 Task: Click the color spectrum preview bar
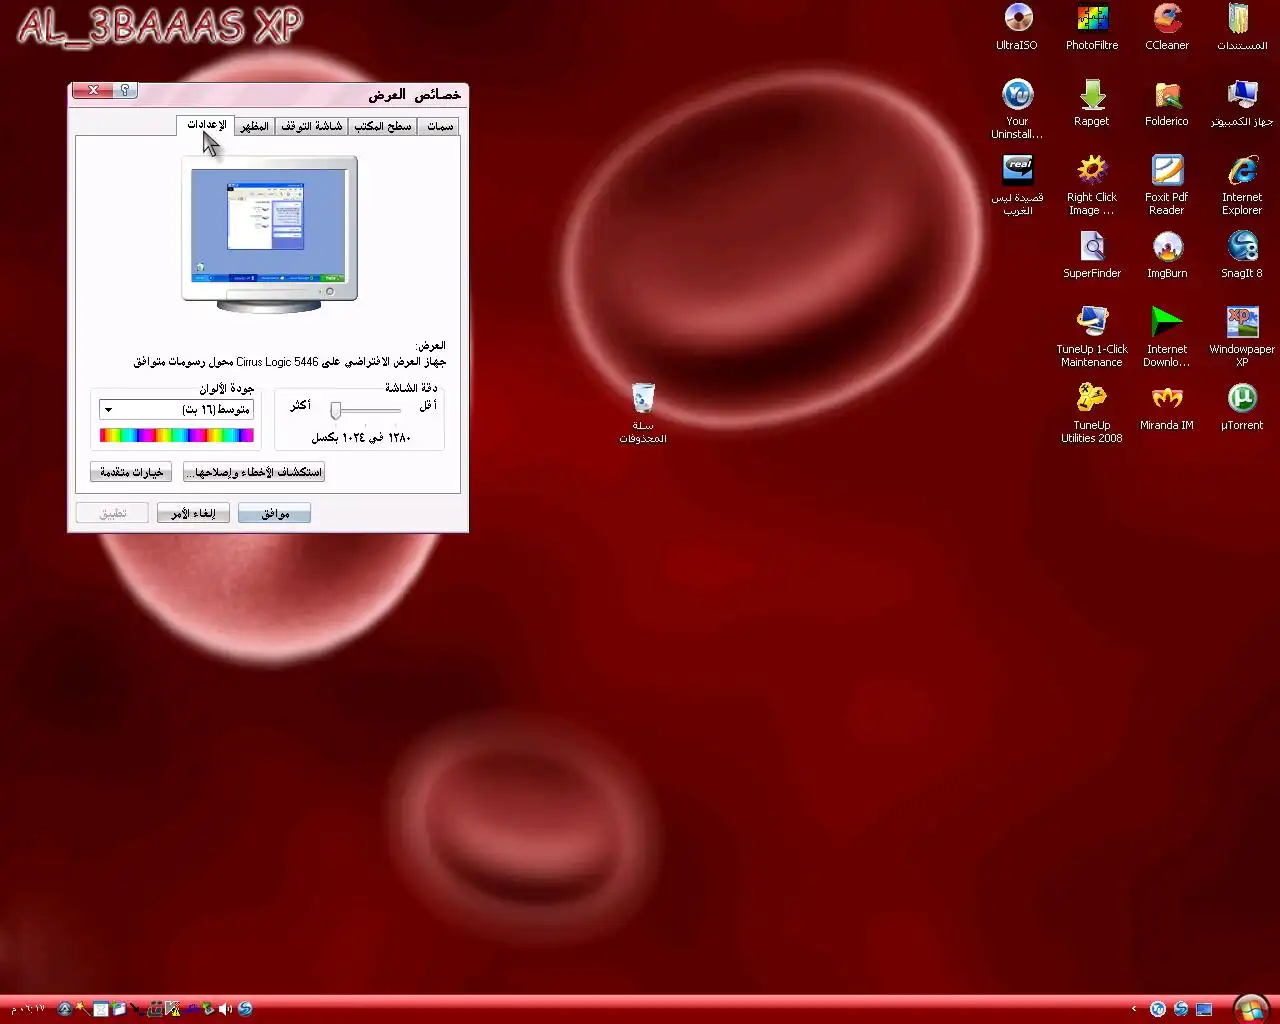tap(177, 435)
